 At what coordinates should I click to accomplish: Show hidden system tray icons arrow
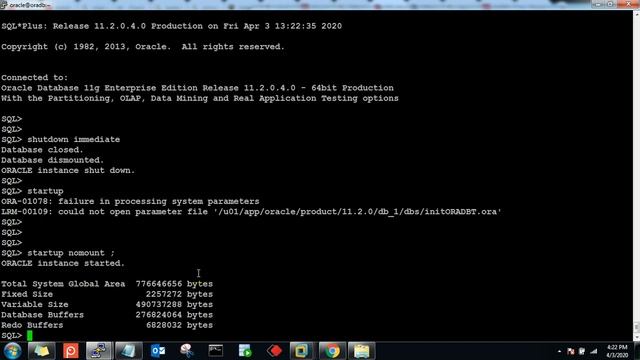(559, 351)
